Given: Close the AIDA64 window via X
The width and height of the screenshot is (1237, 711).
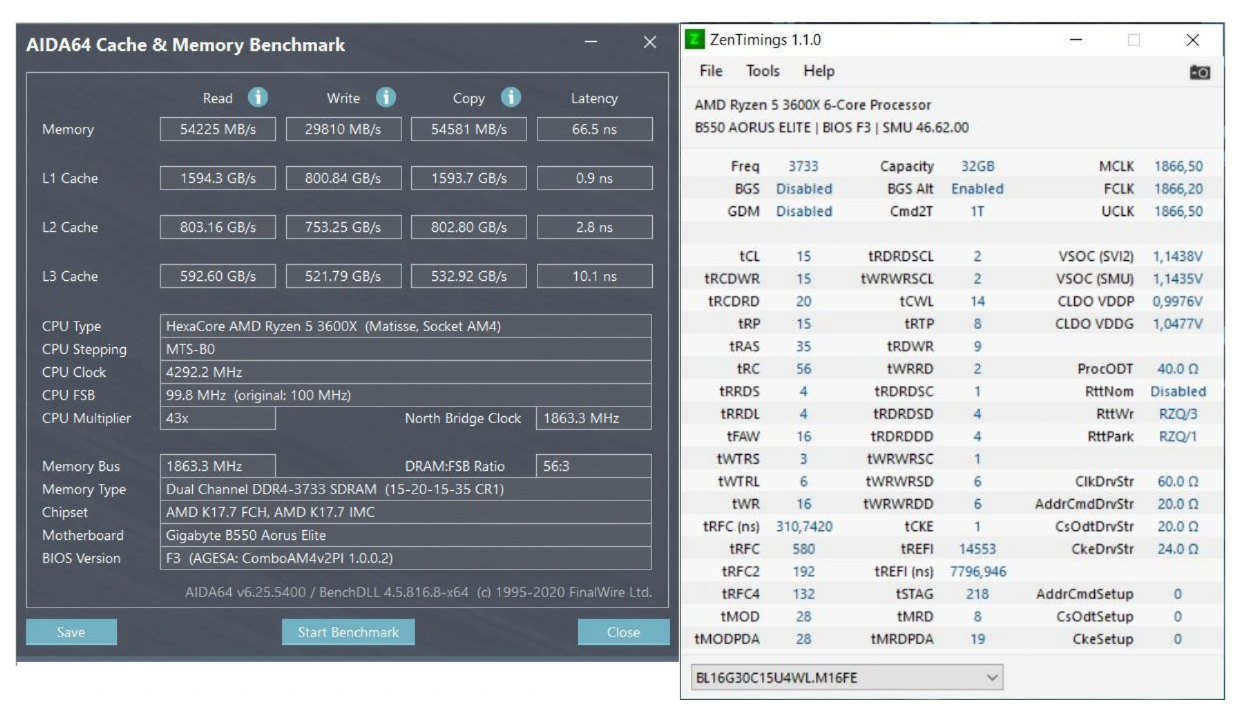Looking at the screenshot, I should point(650,42).
